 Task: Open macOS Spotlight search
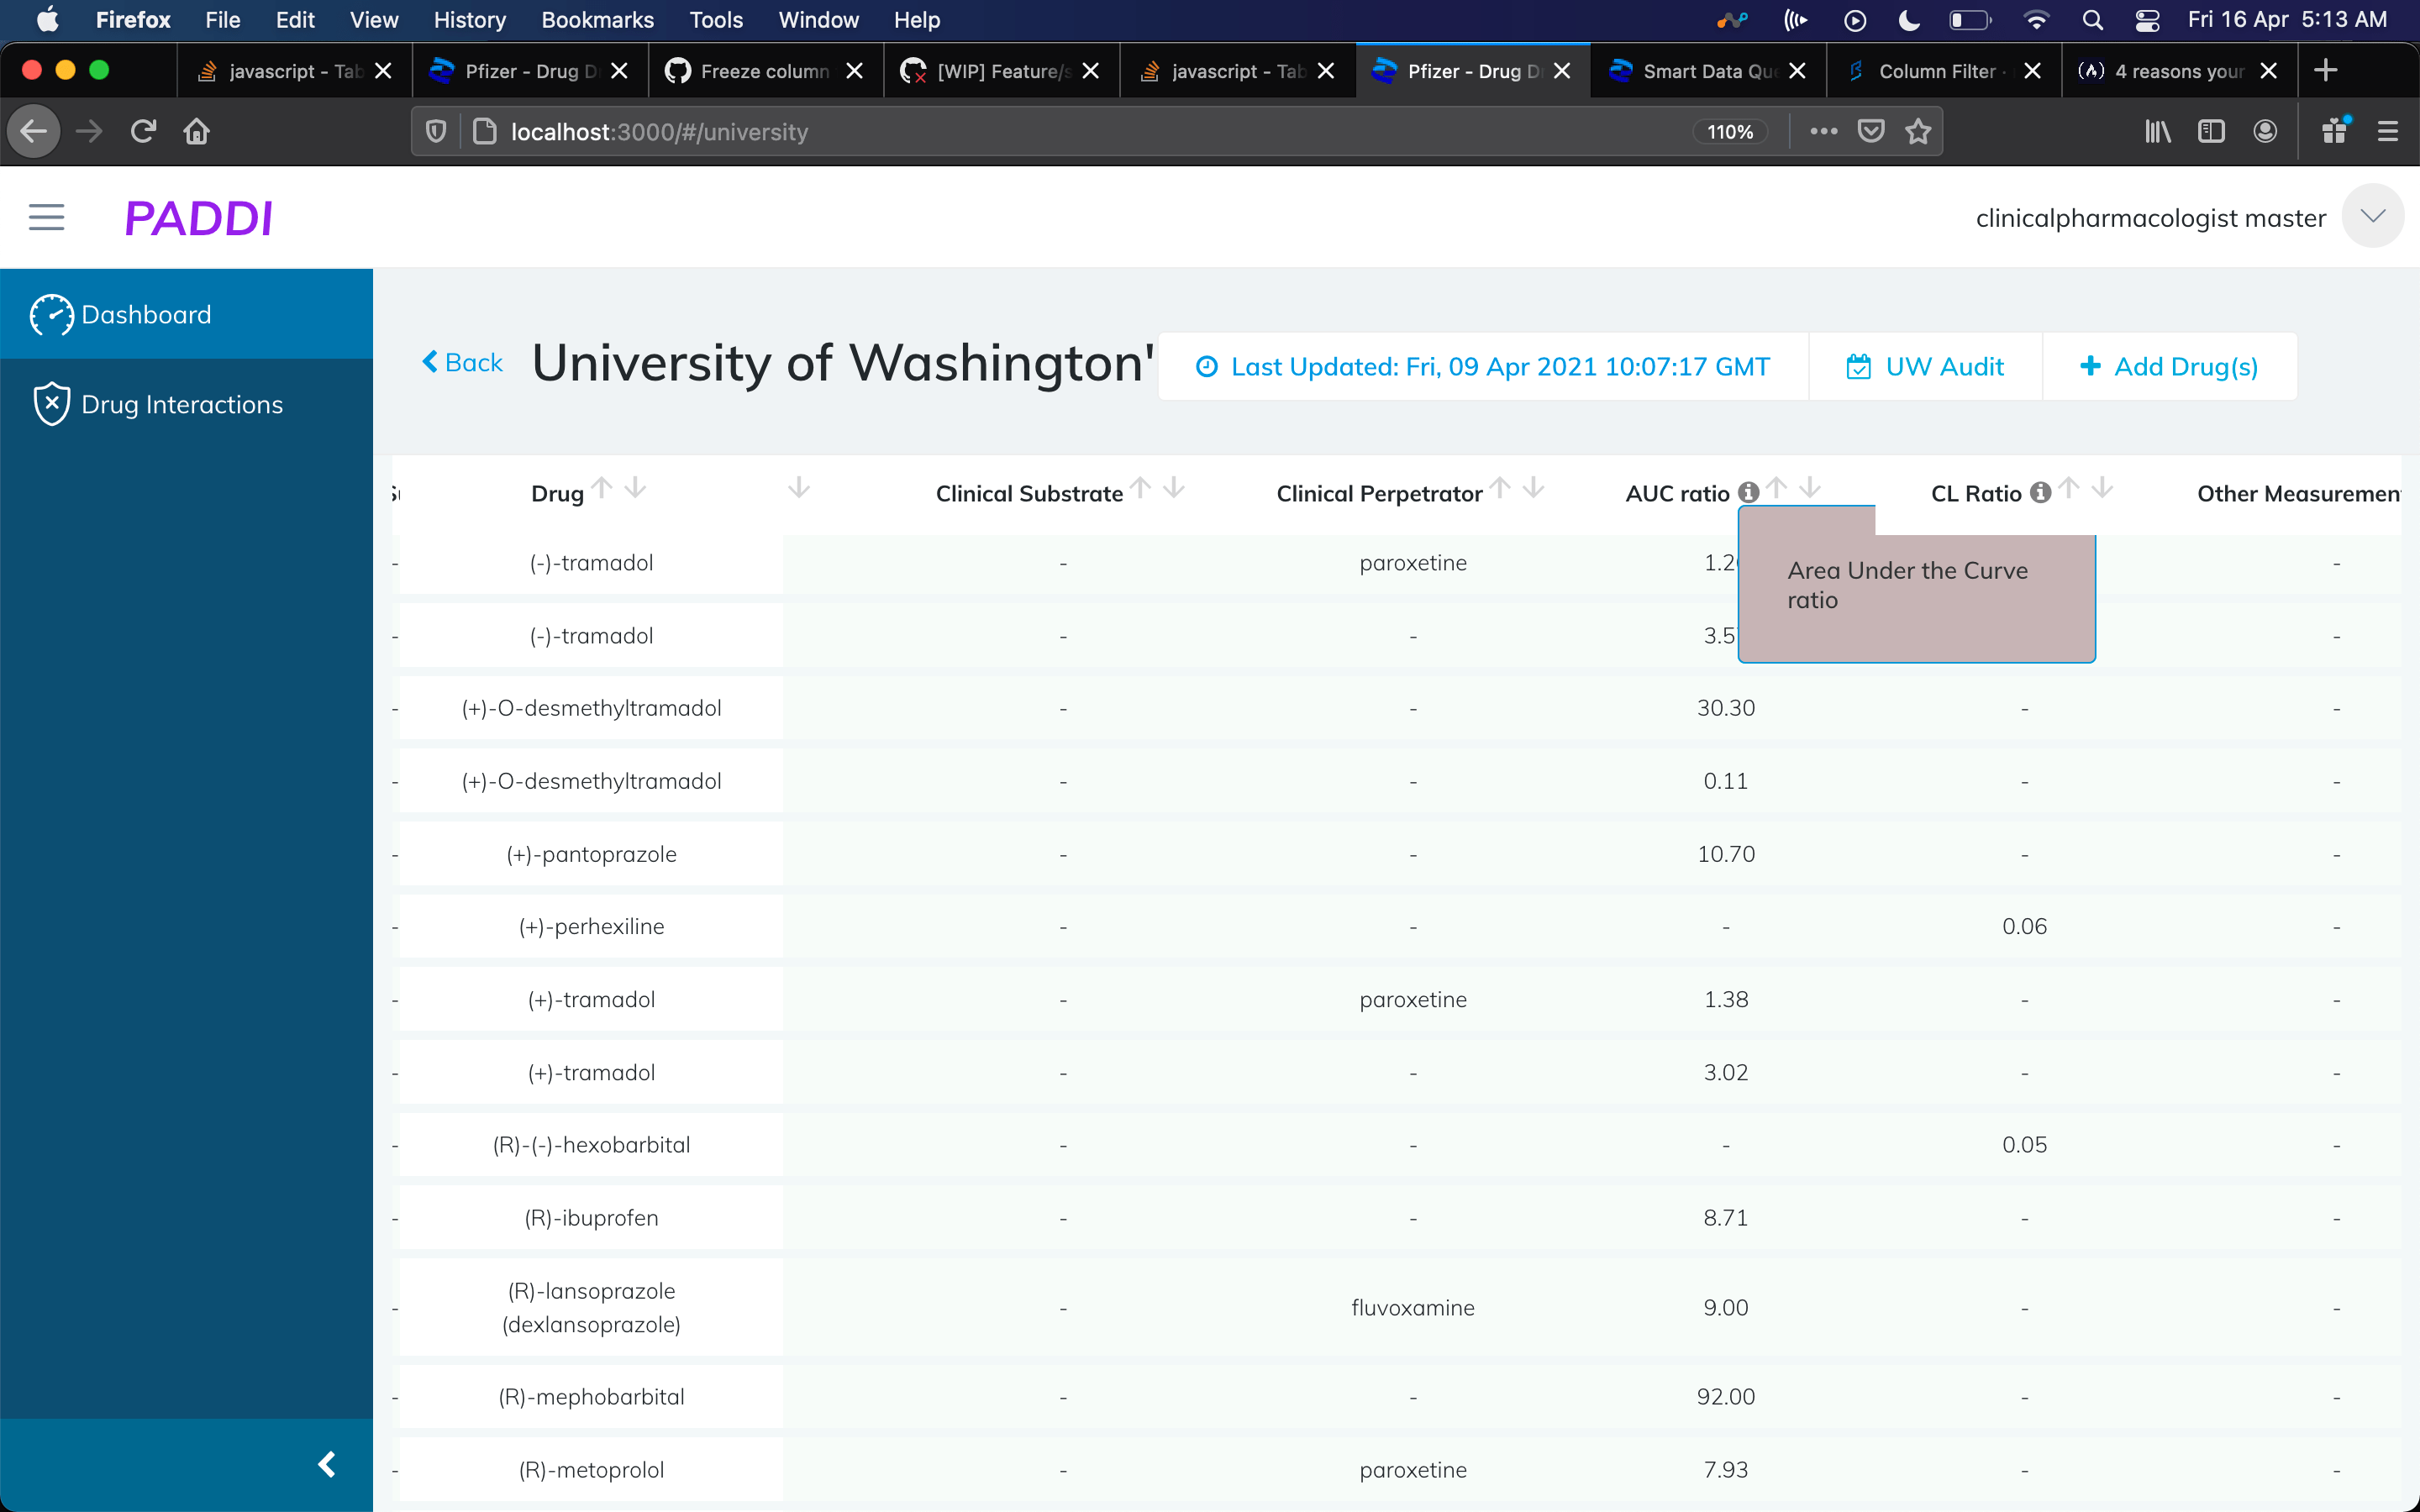pyautogui.click(x=2092, y=20)
